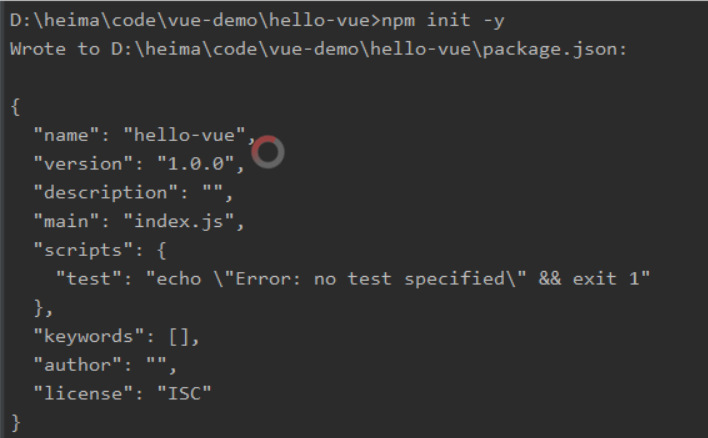Image resolution: width=708 pixels, height=438 pixels.
Task: Click the "test" script key
Action: [88, 279]
